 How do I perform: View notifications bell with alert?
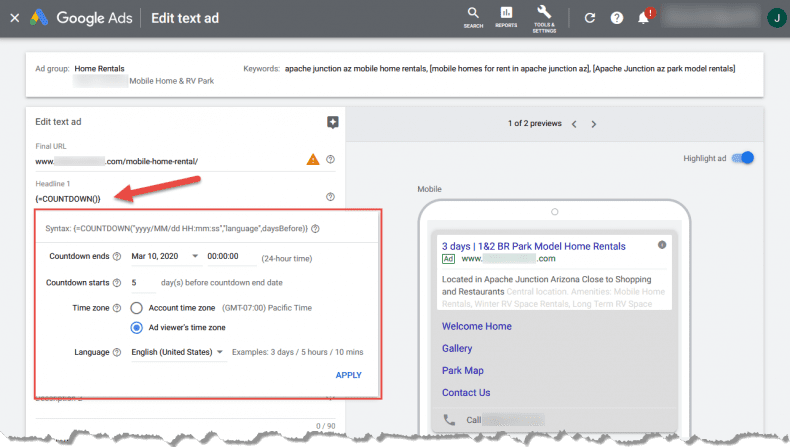pyautogui.click(x=644, y=18)
